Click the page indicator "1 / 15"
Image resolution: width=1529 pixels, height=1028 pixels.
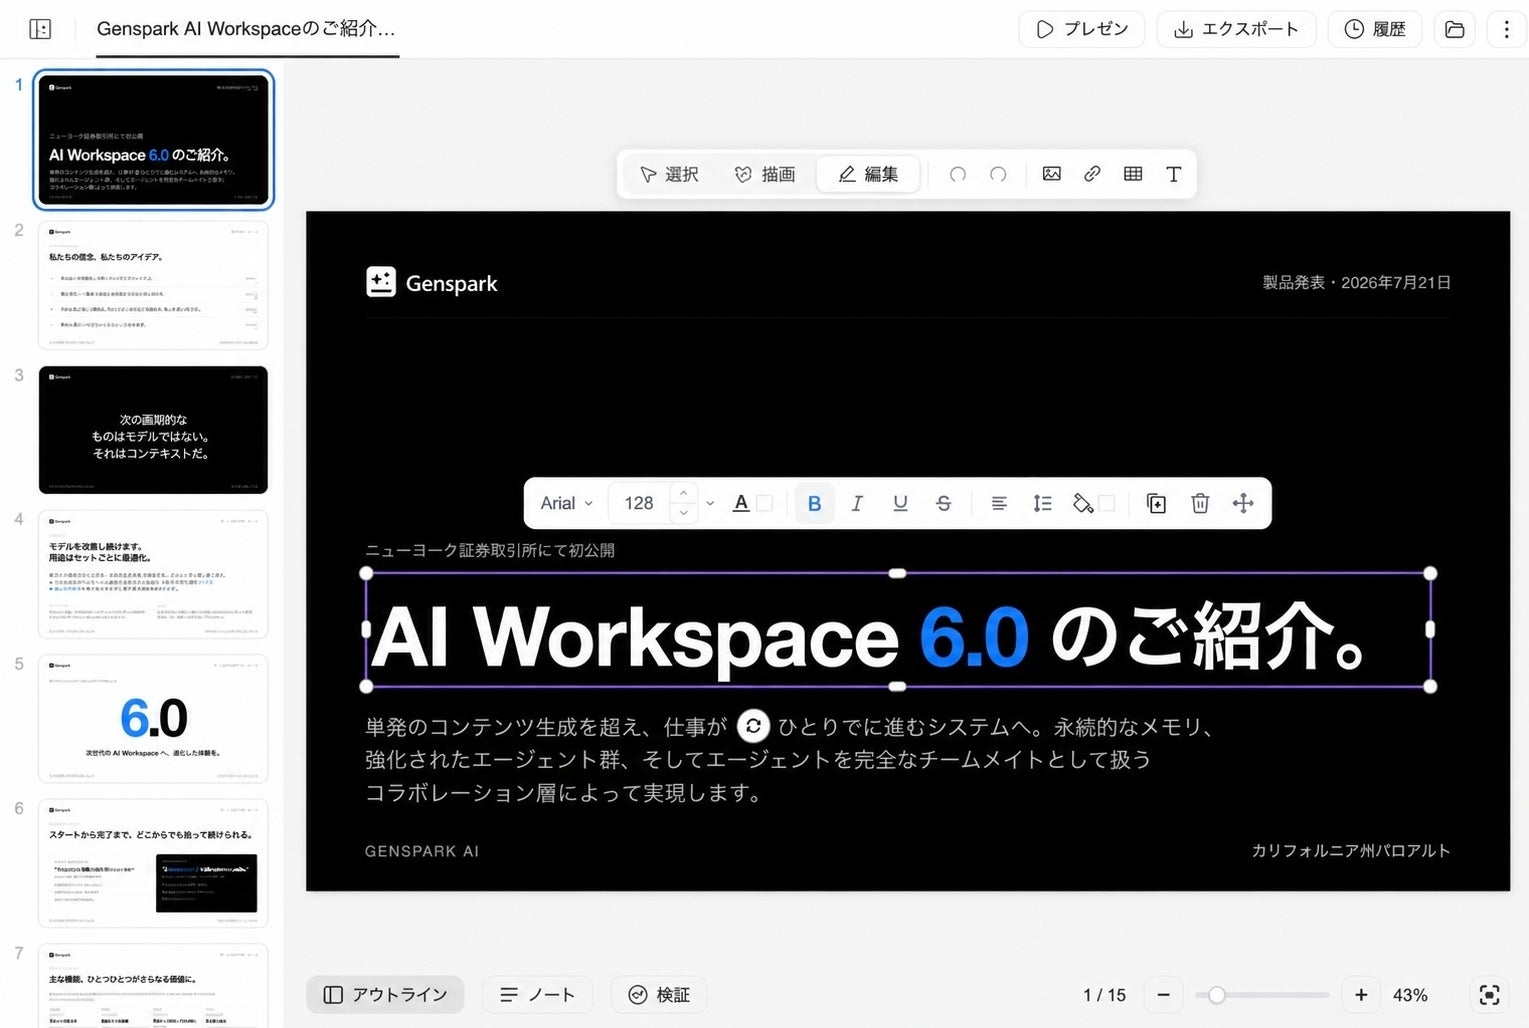[x=1104, y=995]
